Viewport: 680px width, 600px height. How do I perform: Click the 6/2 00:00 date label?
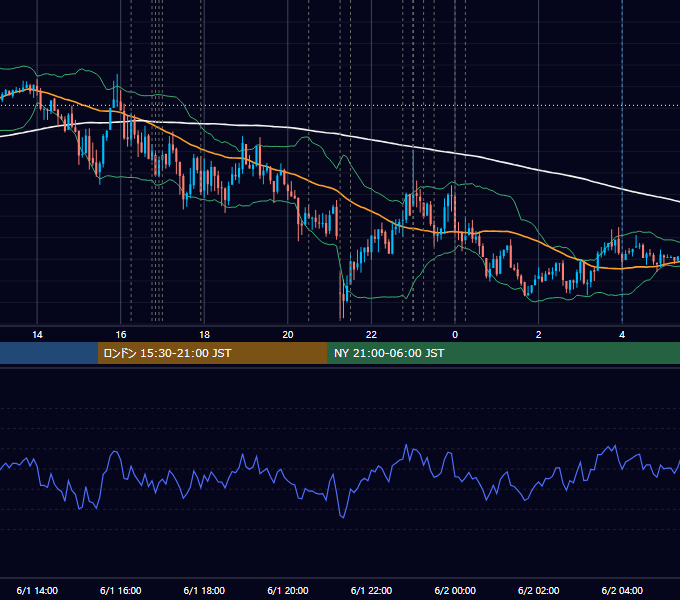pos(455,590)
